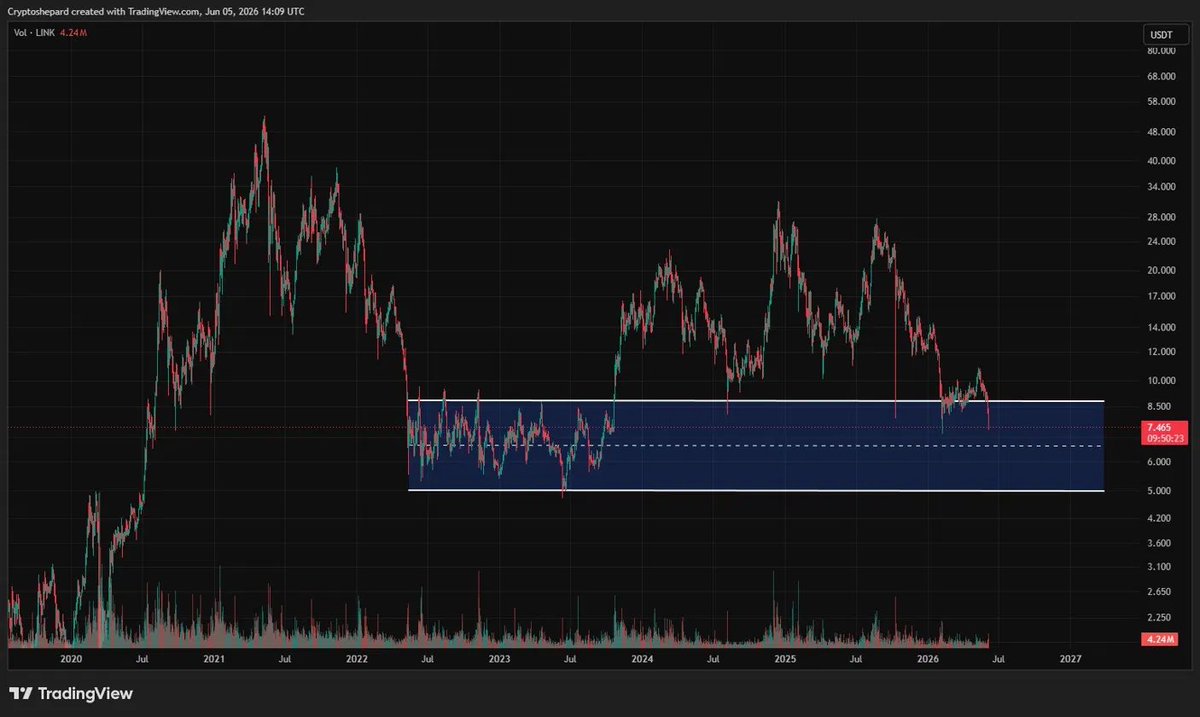Click the 12.000 price axis label
This screenshot has height=717, width=1200.
pos(1160,352)
